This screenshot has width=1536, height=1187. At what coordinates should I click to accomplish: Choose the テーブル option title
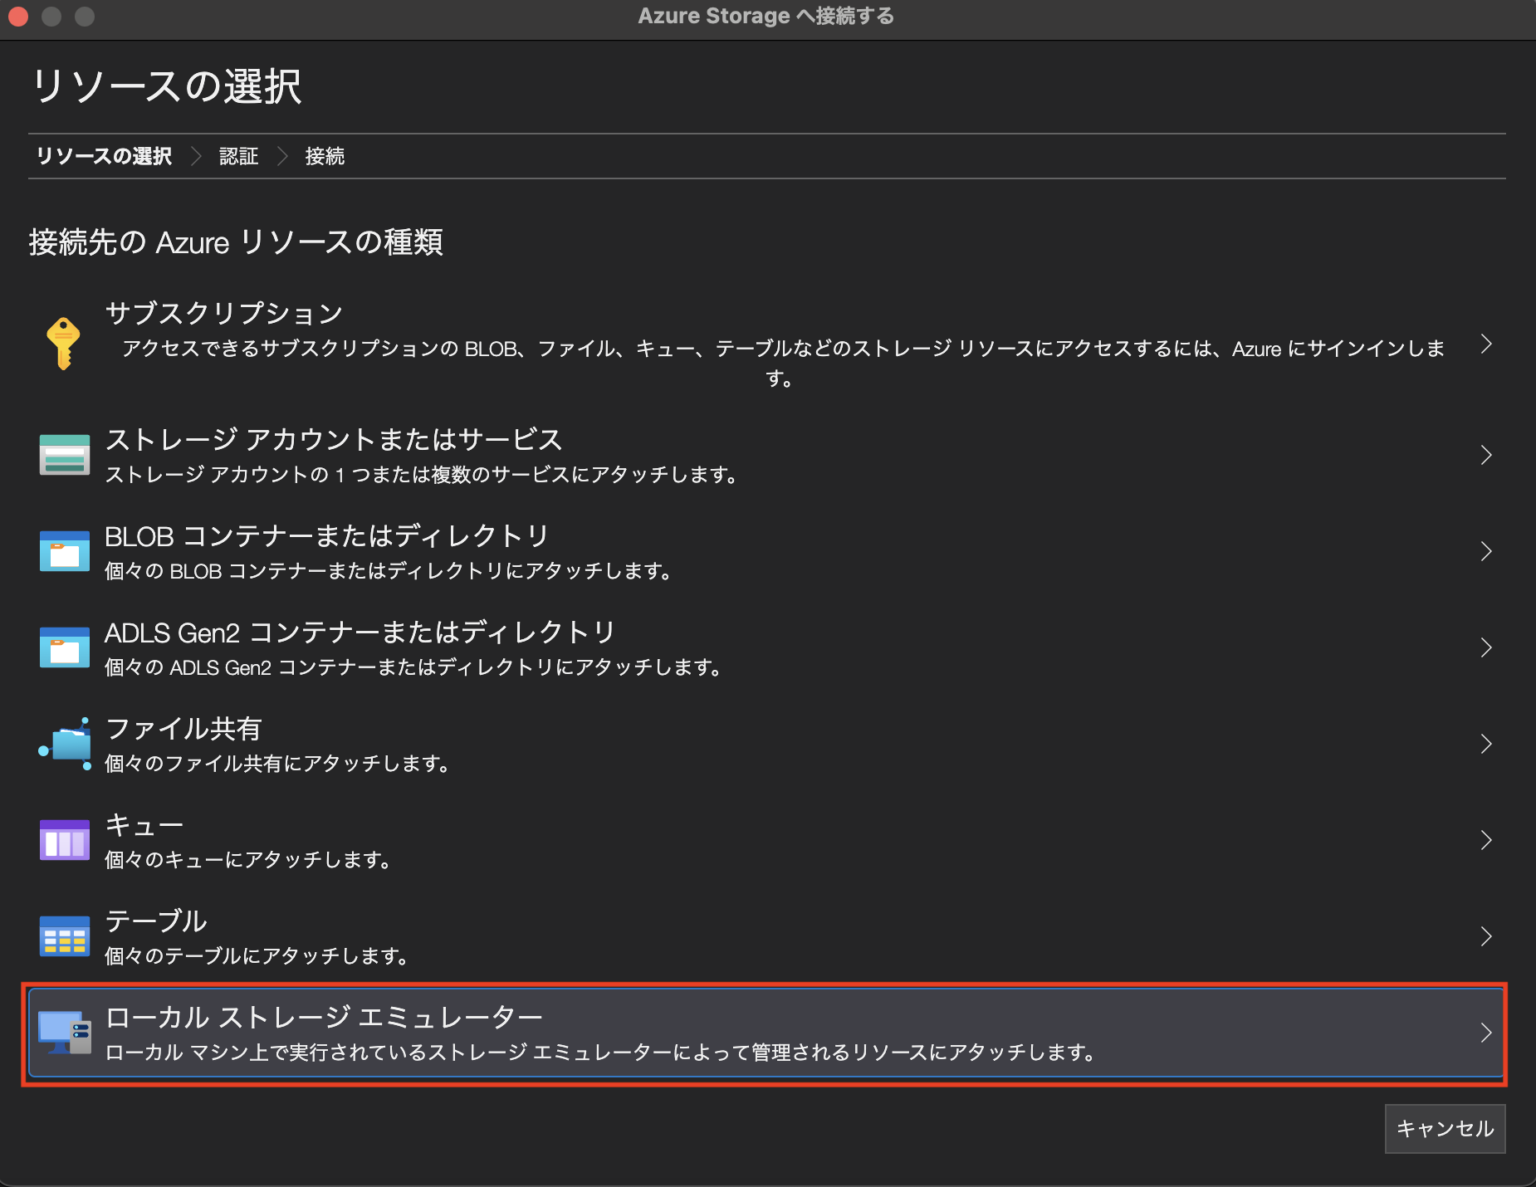(156, 921)
